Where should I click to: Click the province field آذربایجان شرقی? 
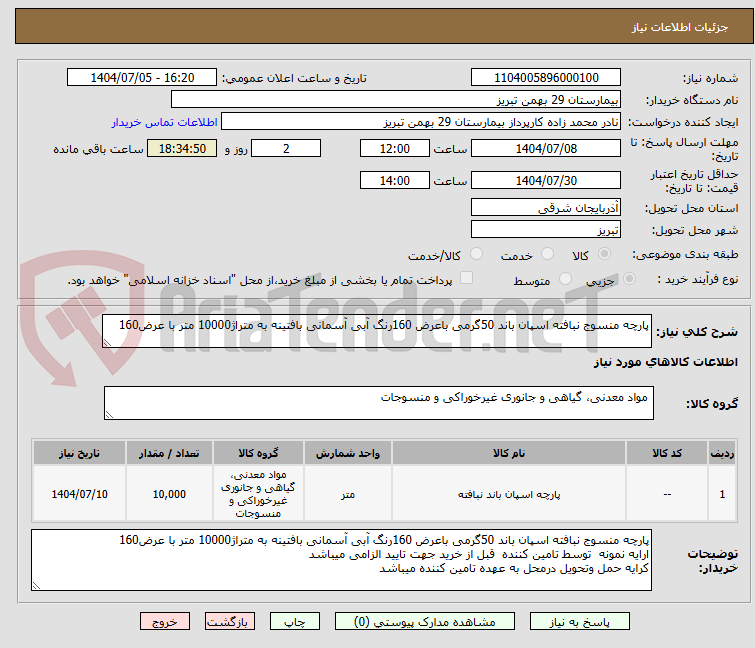click(x=546, y=207)
